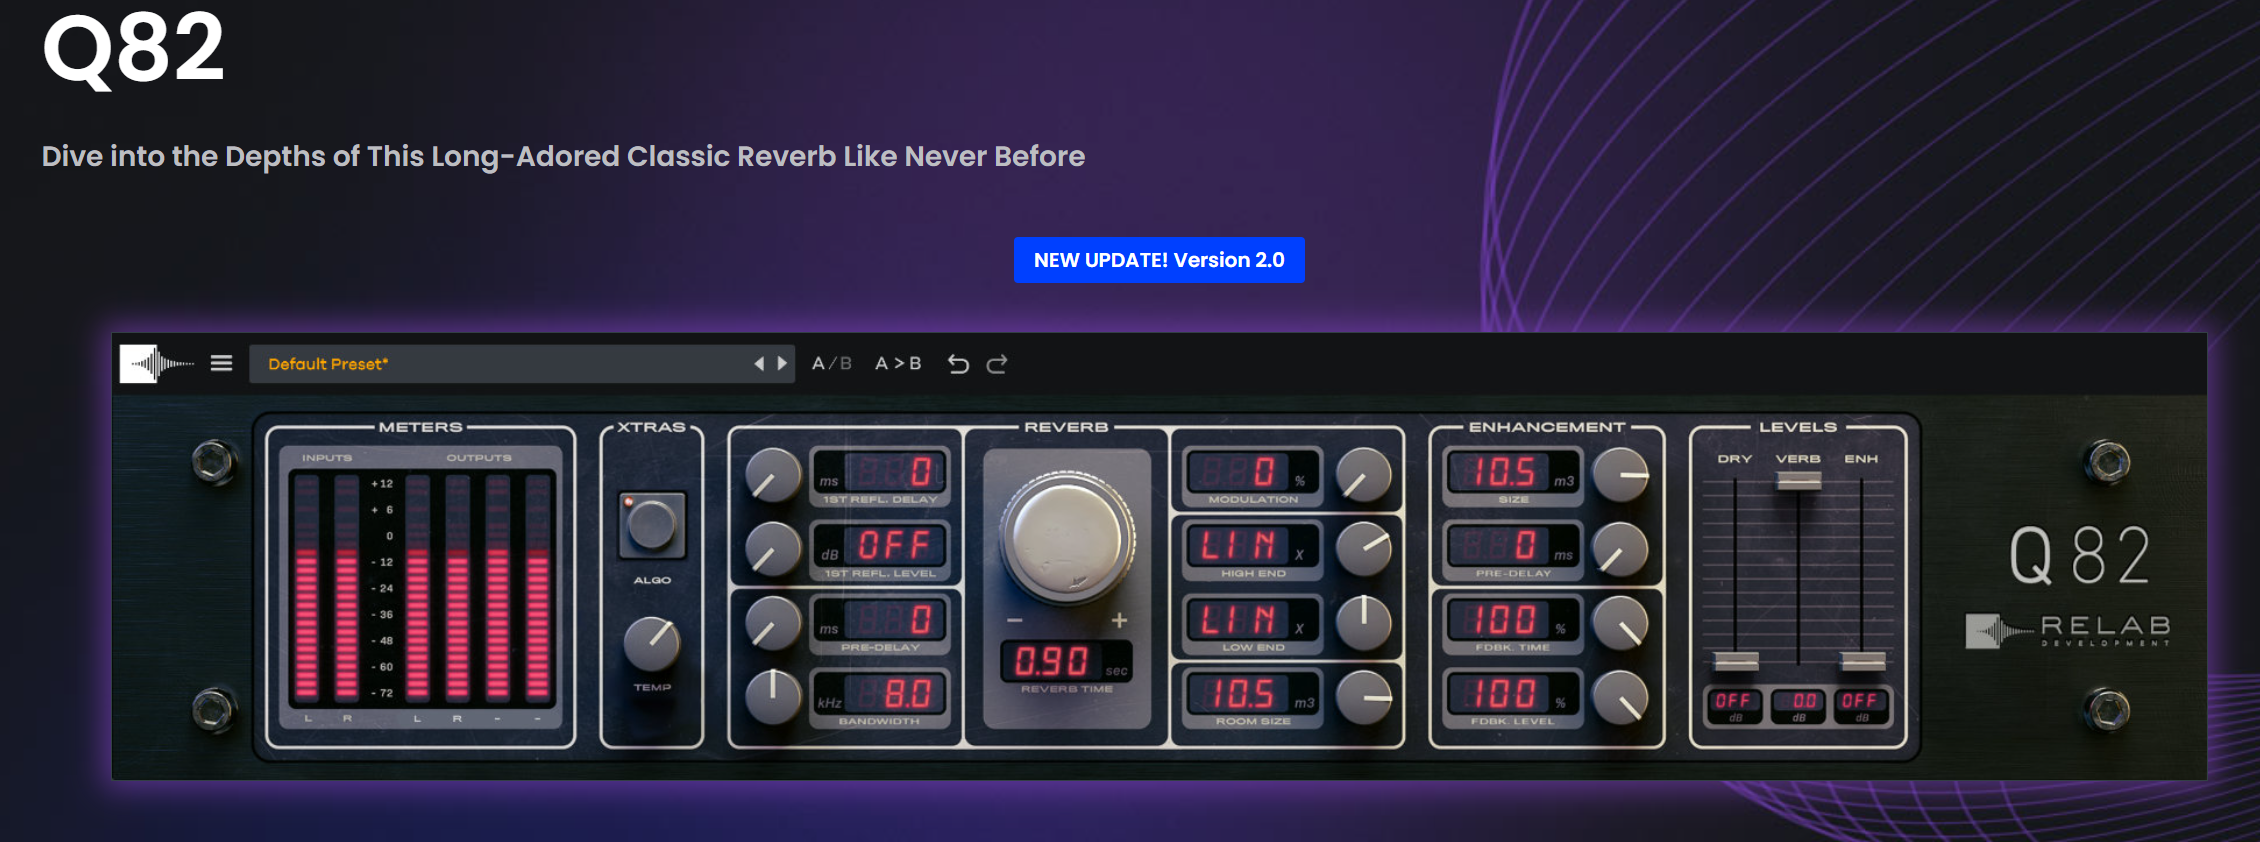Image resolution: width=2260 pixels, height=842 pixels.
Task: Toggle A/B comparison
Action: pos(832,364)
